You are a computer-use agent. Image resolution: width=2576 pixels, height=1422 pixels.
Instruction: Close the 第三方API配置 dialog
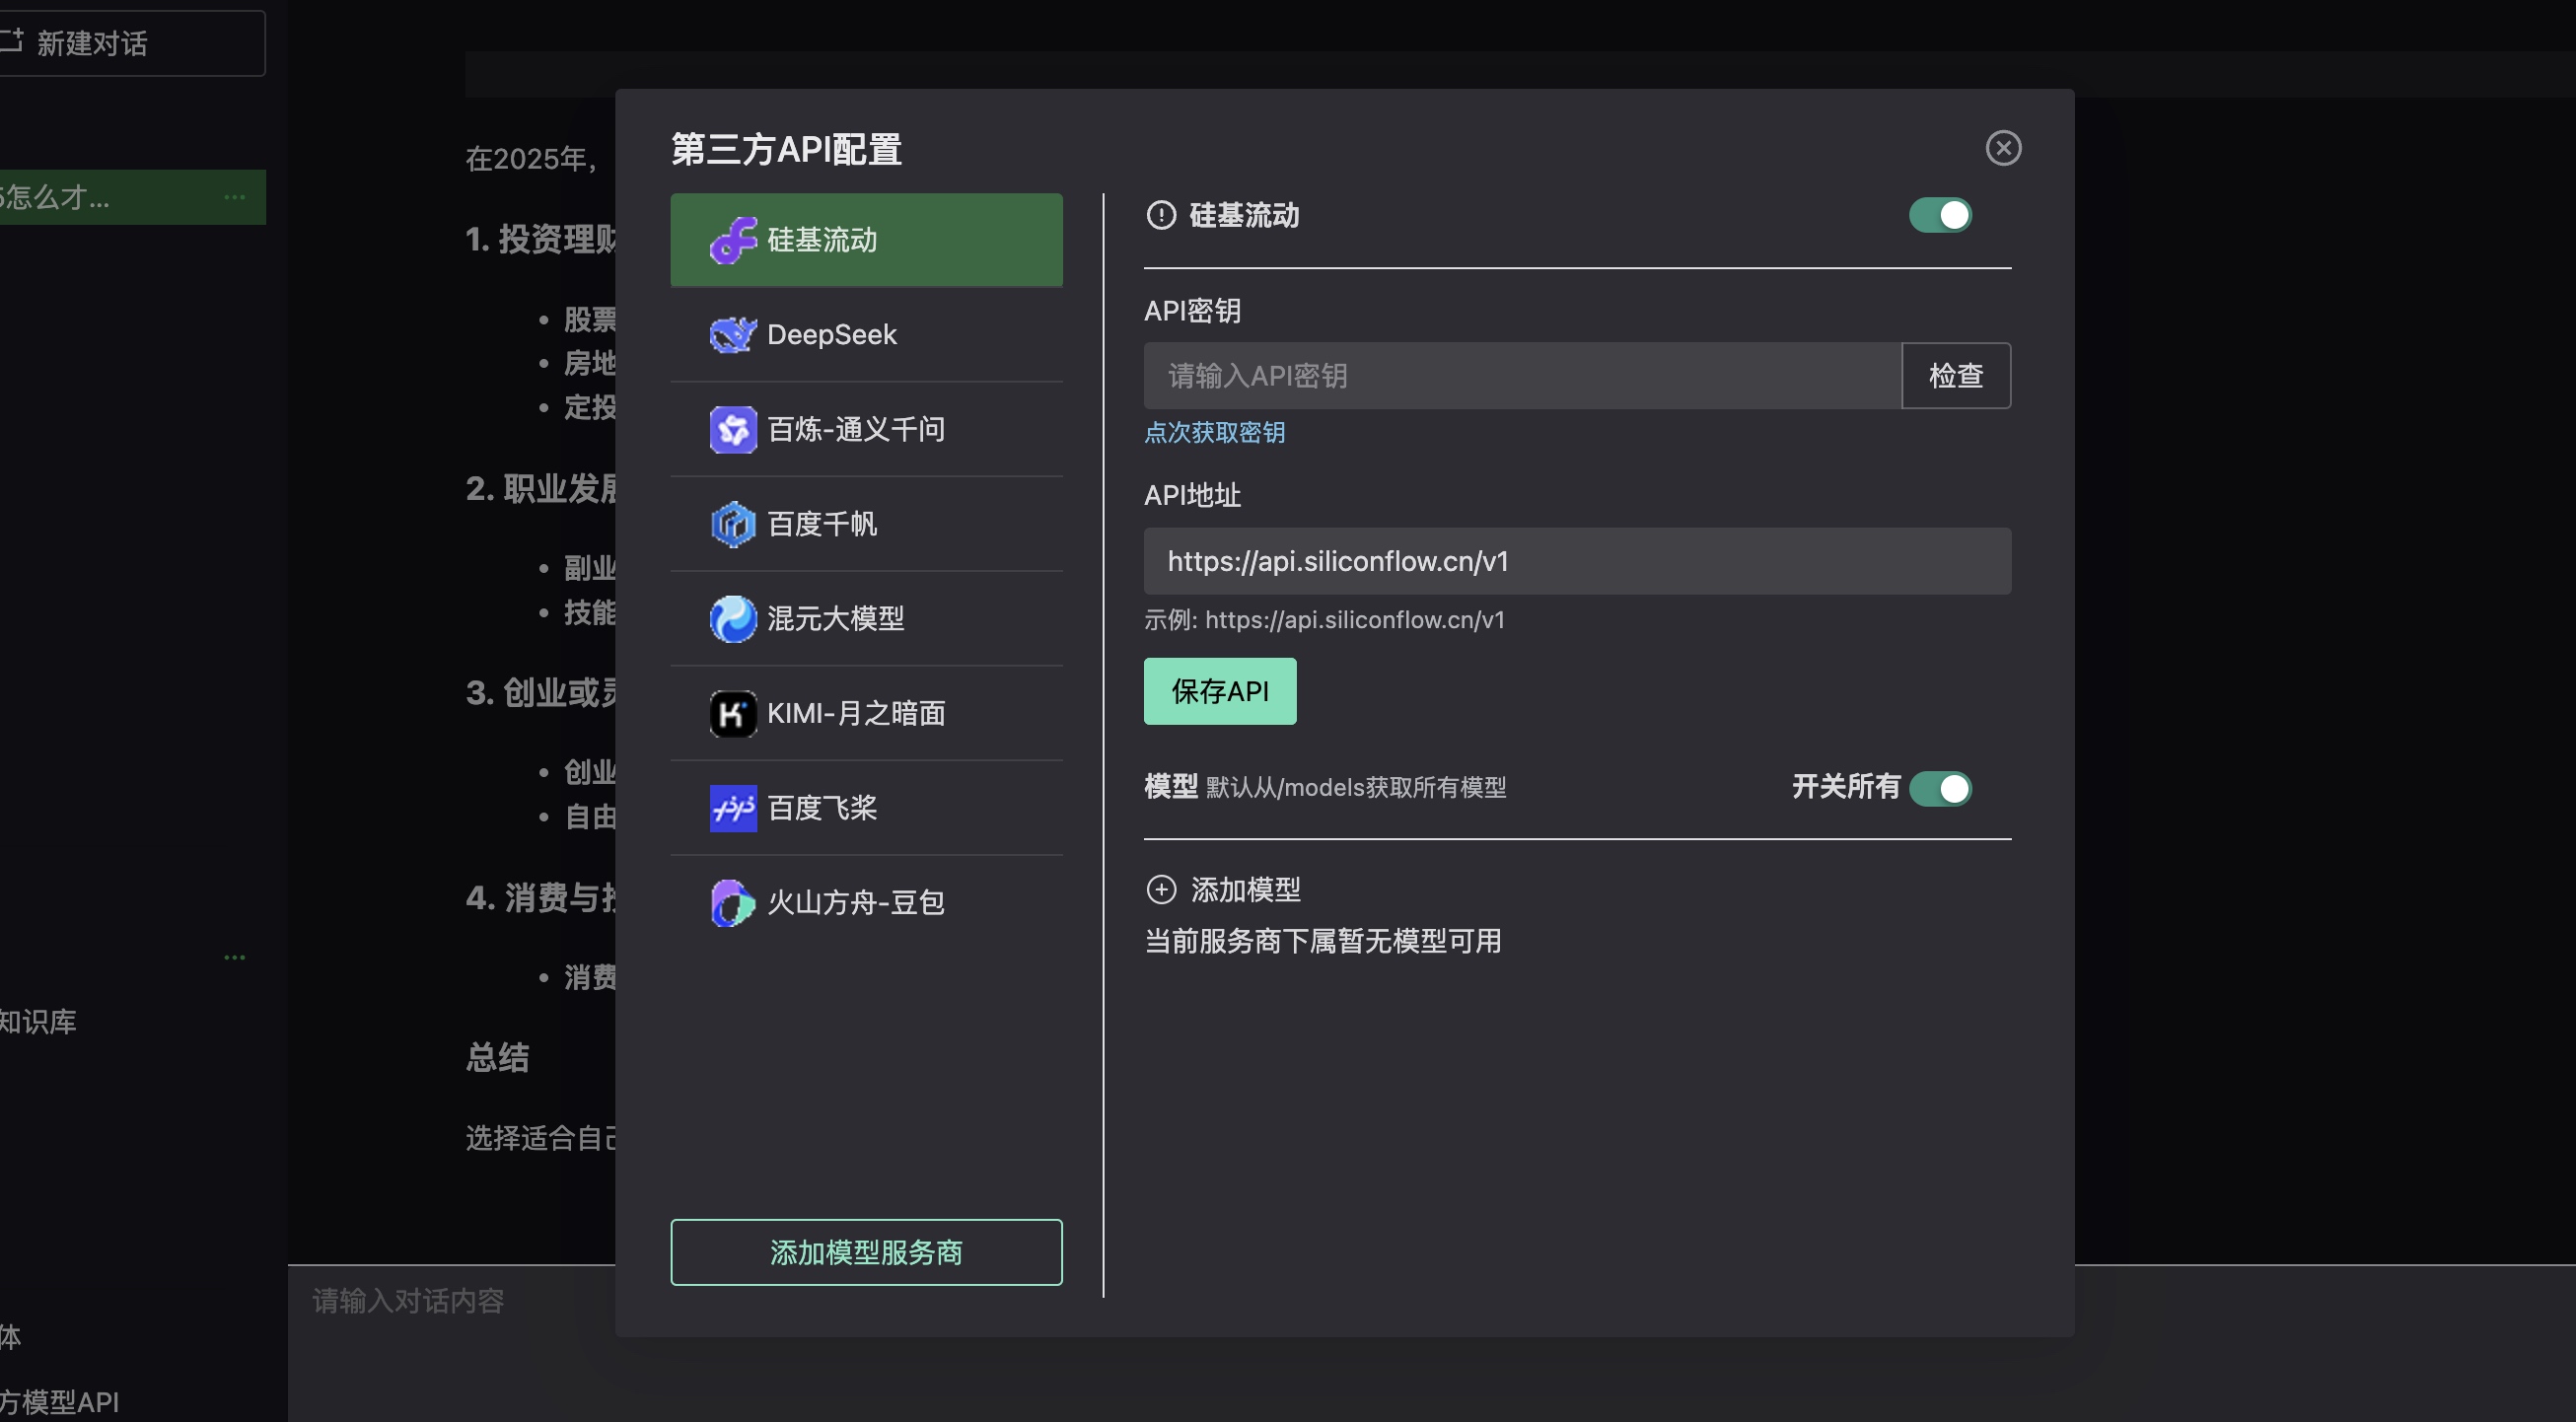click(x=2003, y=148)
